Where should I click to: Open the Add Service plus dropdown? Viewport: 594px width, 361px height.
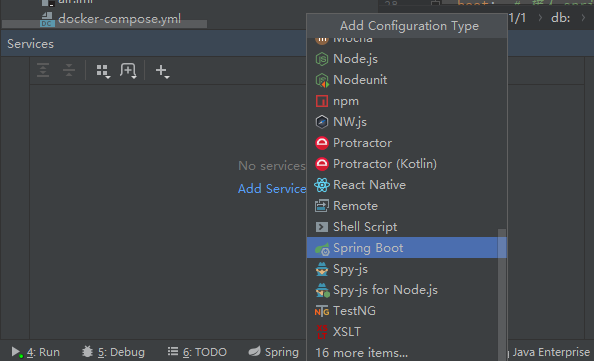tap(162, 71)
